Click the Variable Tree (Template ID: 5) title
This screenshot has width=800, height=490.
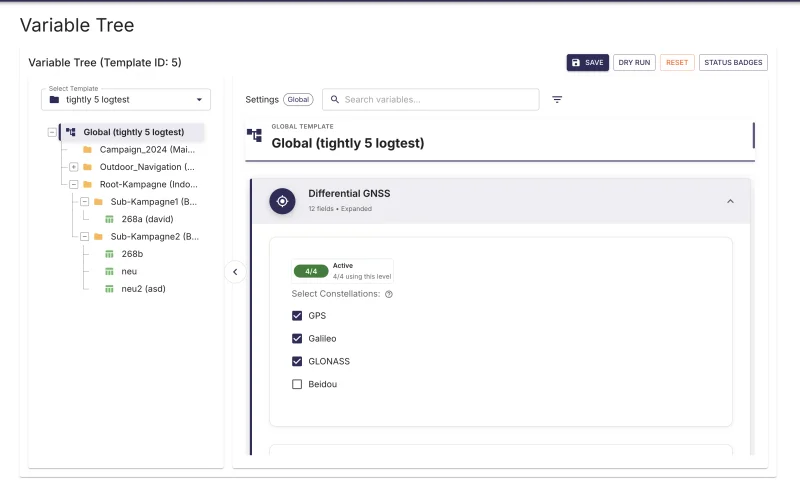[105, 62]
